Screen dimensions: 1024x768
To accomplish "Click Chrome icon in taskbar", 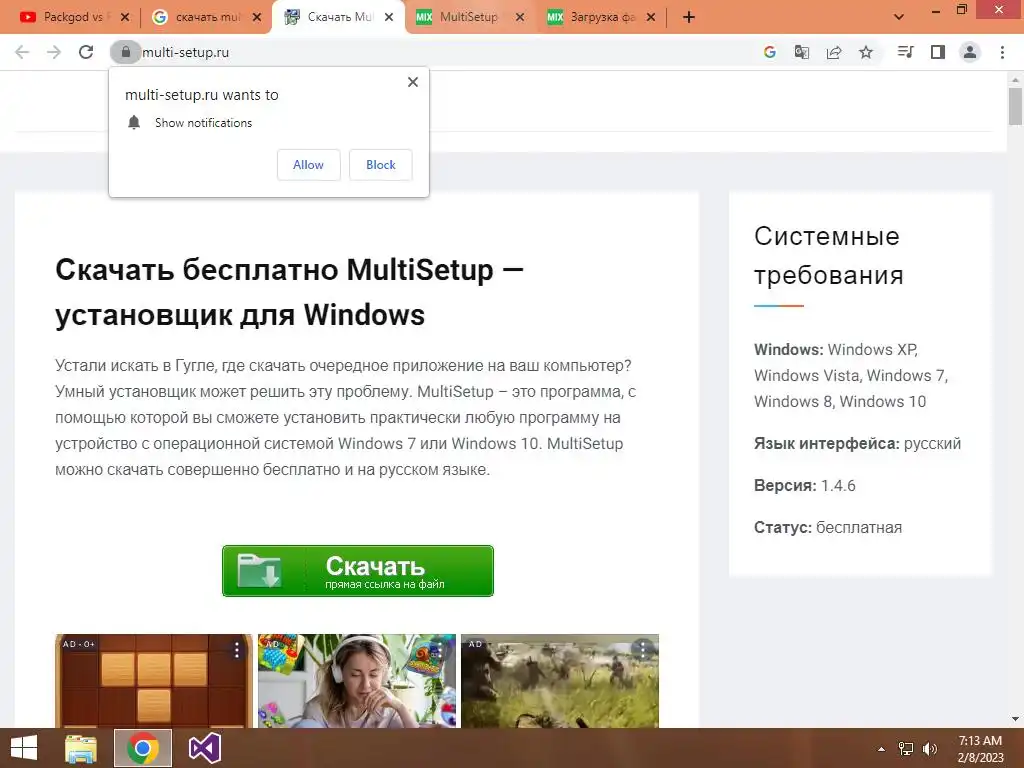I will coord(143,748).
